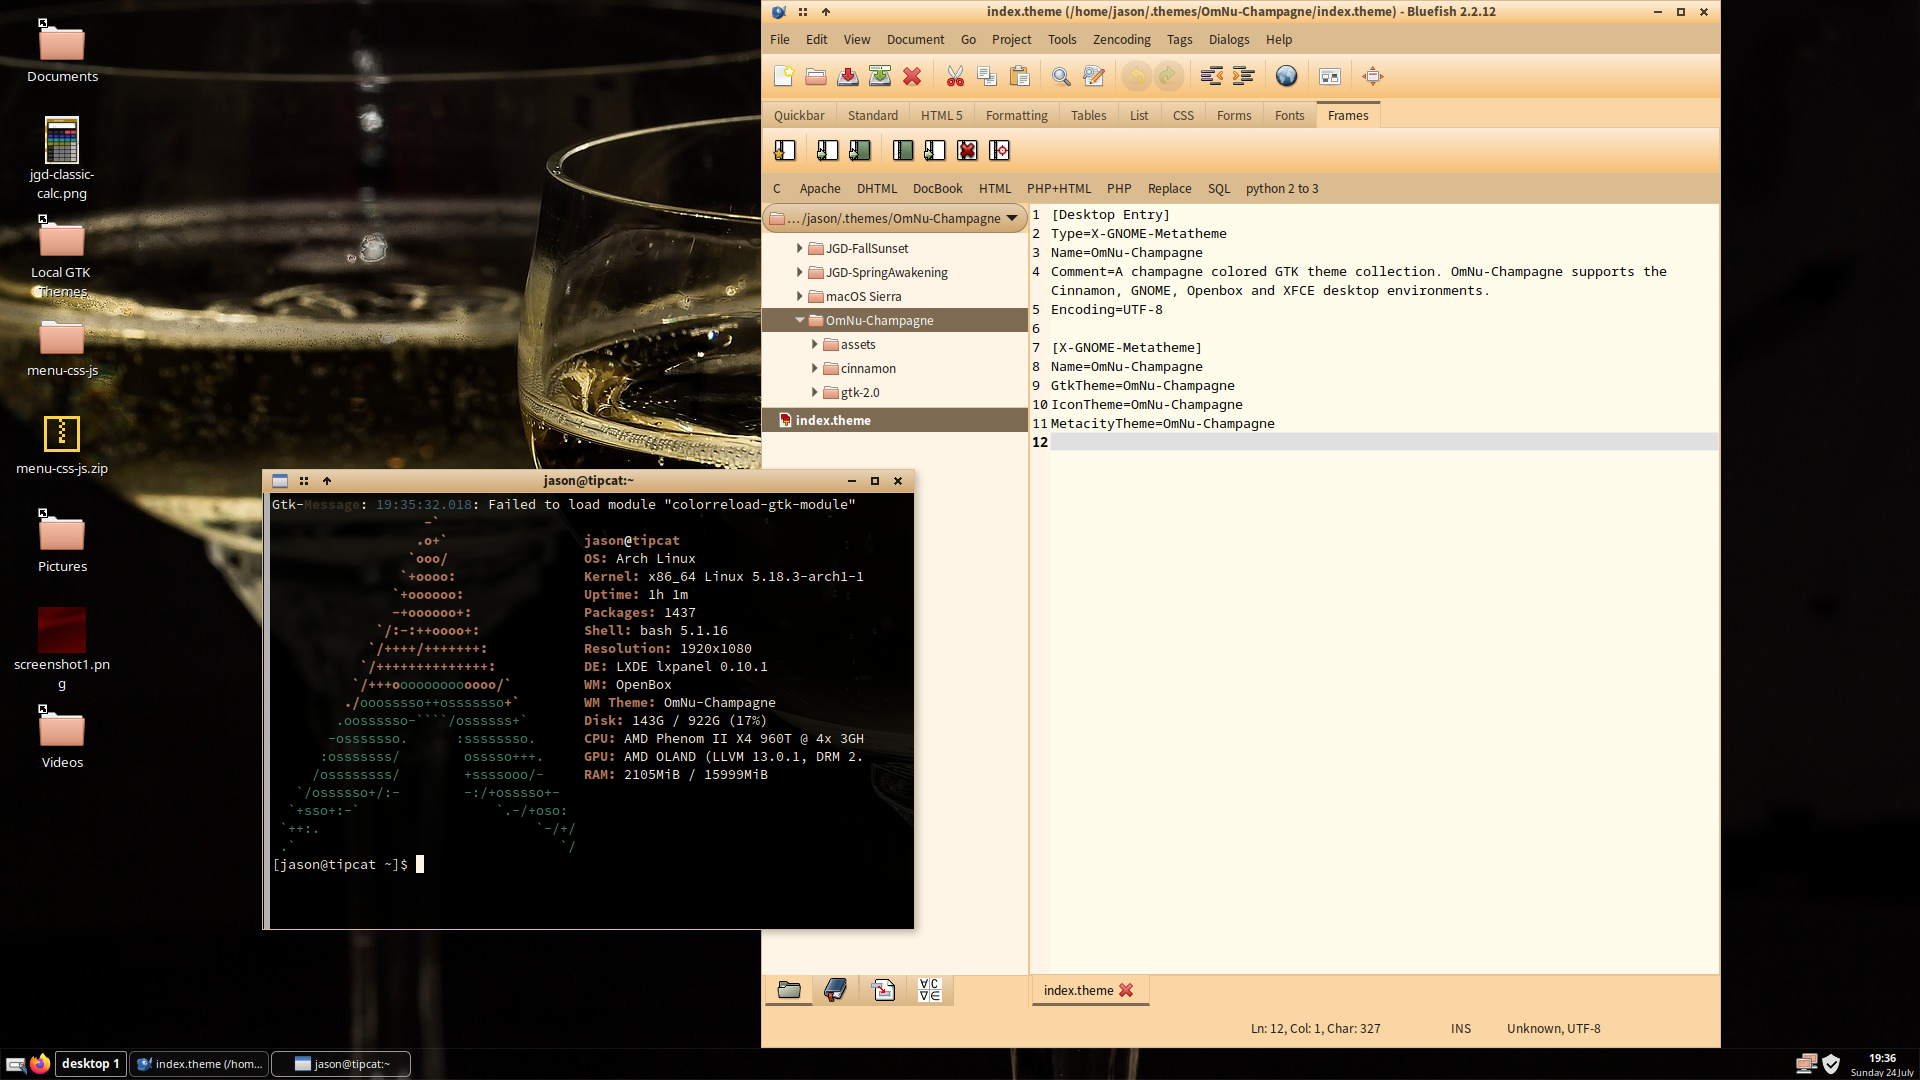The height and width of the screenshot is (1080, 1920).
Task: Open the File menu
Action: (780, 40)
